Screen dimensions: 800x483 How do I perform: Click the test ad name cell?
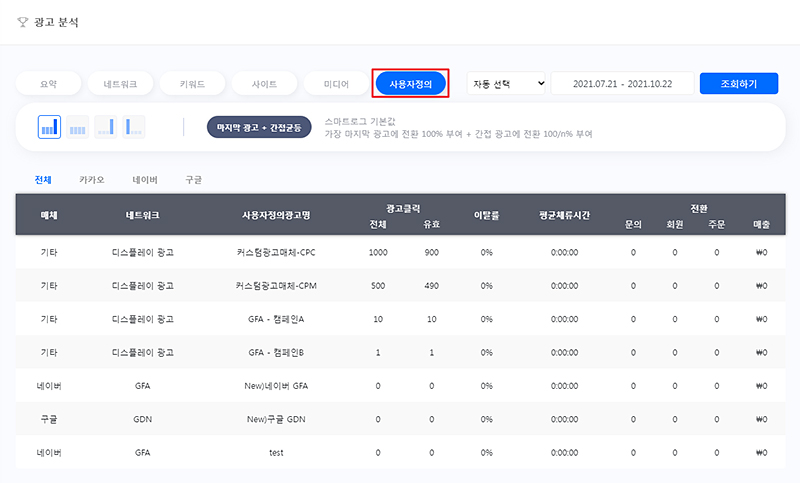276,453
